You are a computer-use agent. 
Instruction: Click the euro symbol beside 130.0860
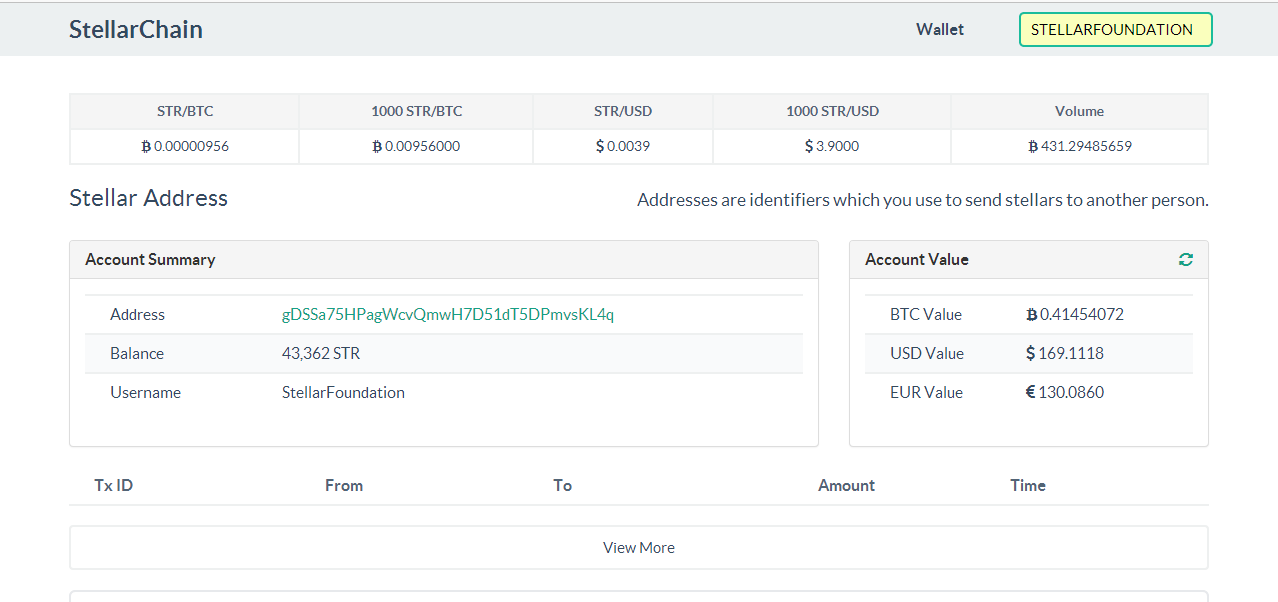(x=1030, y=393)
